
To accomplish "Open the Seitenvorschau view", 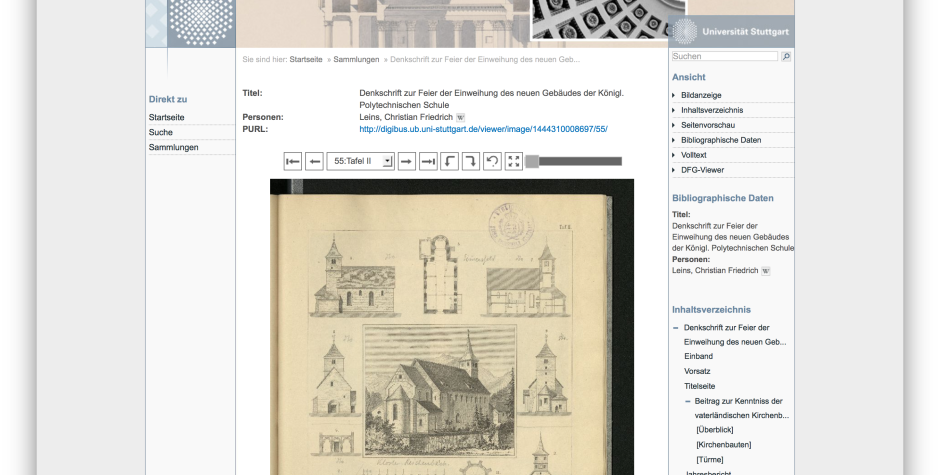I will tap(707, 125).
